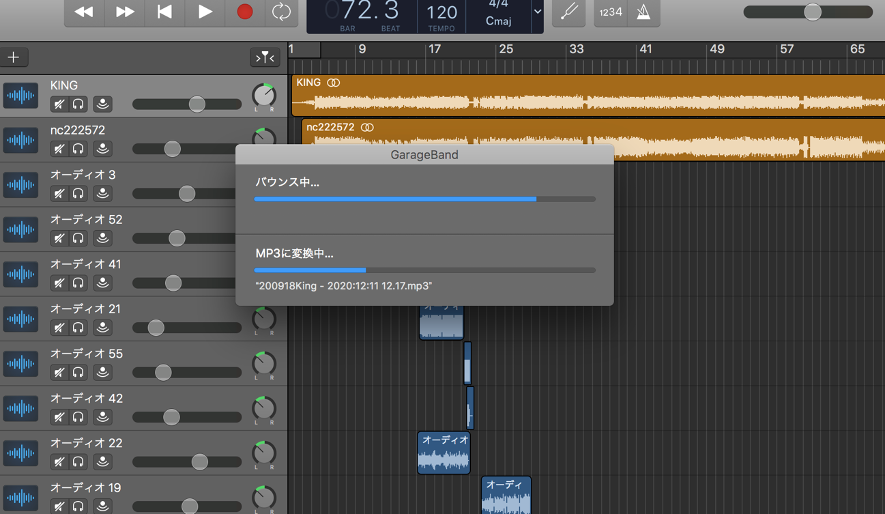Toggle the Cycle loop button

click(x=281, y=12)
